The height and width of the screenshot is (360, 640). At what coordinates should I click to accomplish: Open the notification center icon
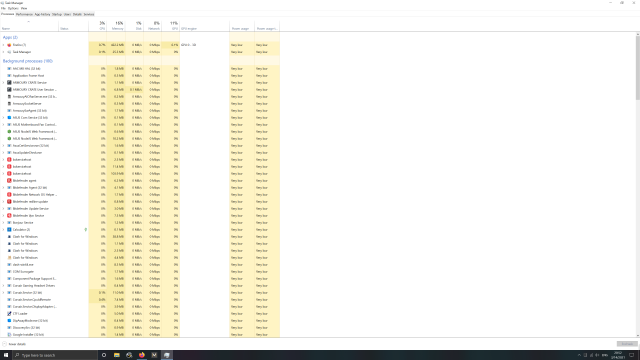pyautogui.click(x=632, y=355)
